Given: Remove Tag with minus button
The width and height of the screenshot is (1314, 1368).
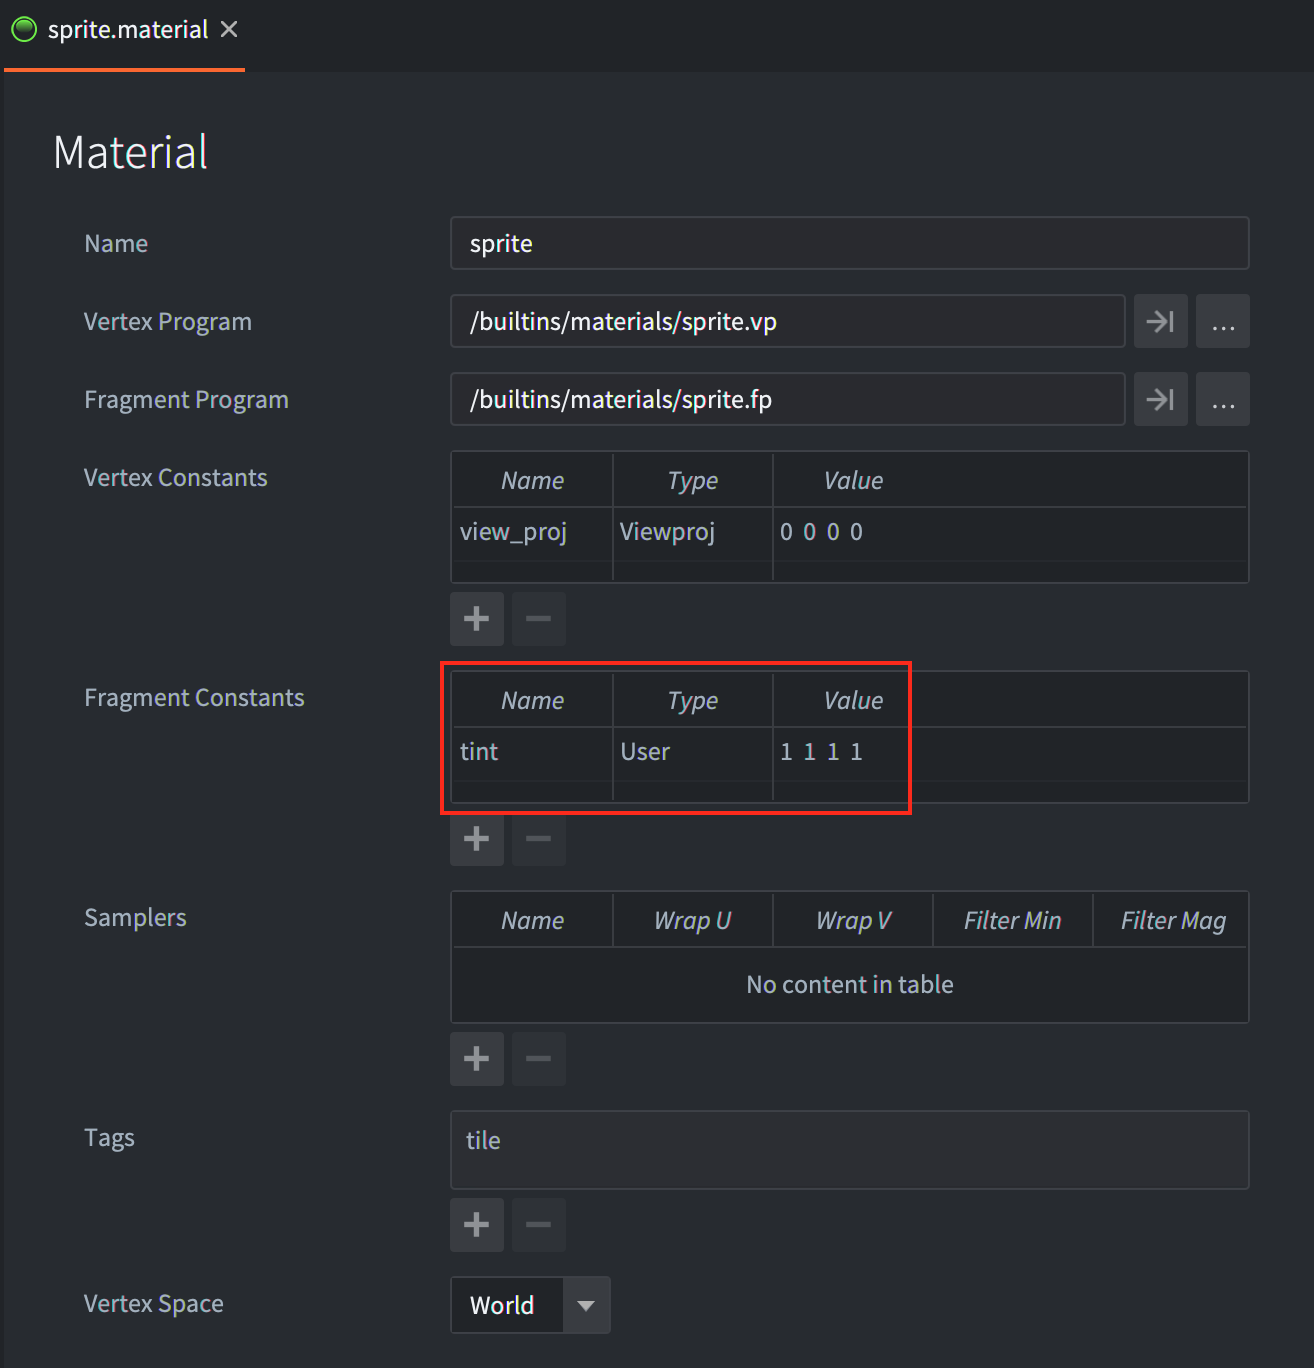Looking at the screenshot, I should click(x=539, y=1224).
